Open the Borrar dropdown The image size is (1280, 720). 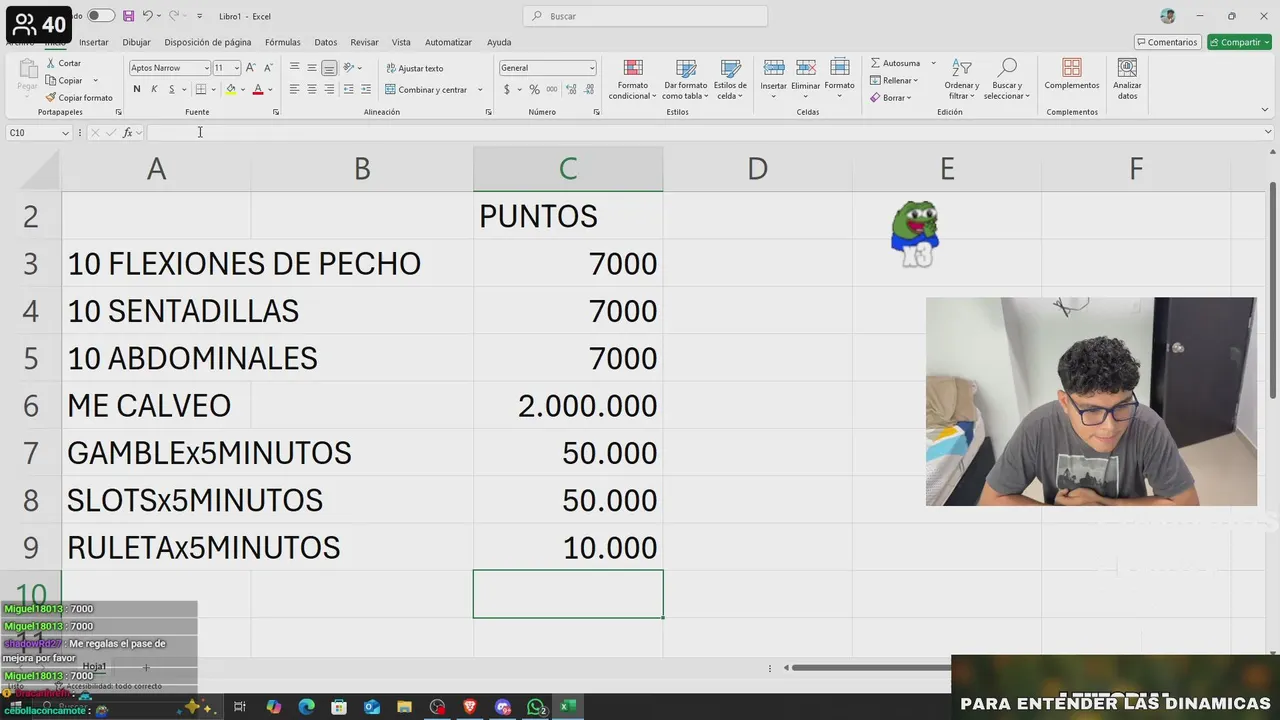(x=890, y=98)
